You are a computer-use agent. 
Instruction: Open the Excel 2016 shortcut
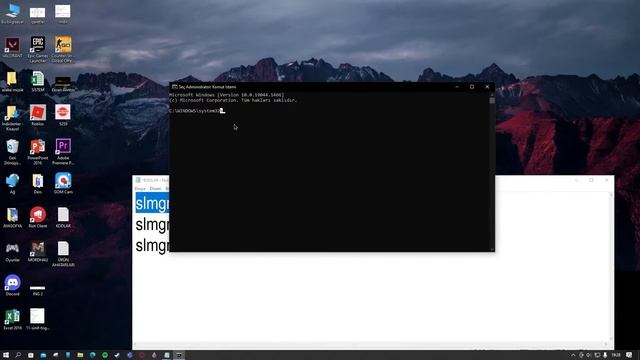click(12, 319)
